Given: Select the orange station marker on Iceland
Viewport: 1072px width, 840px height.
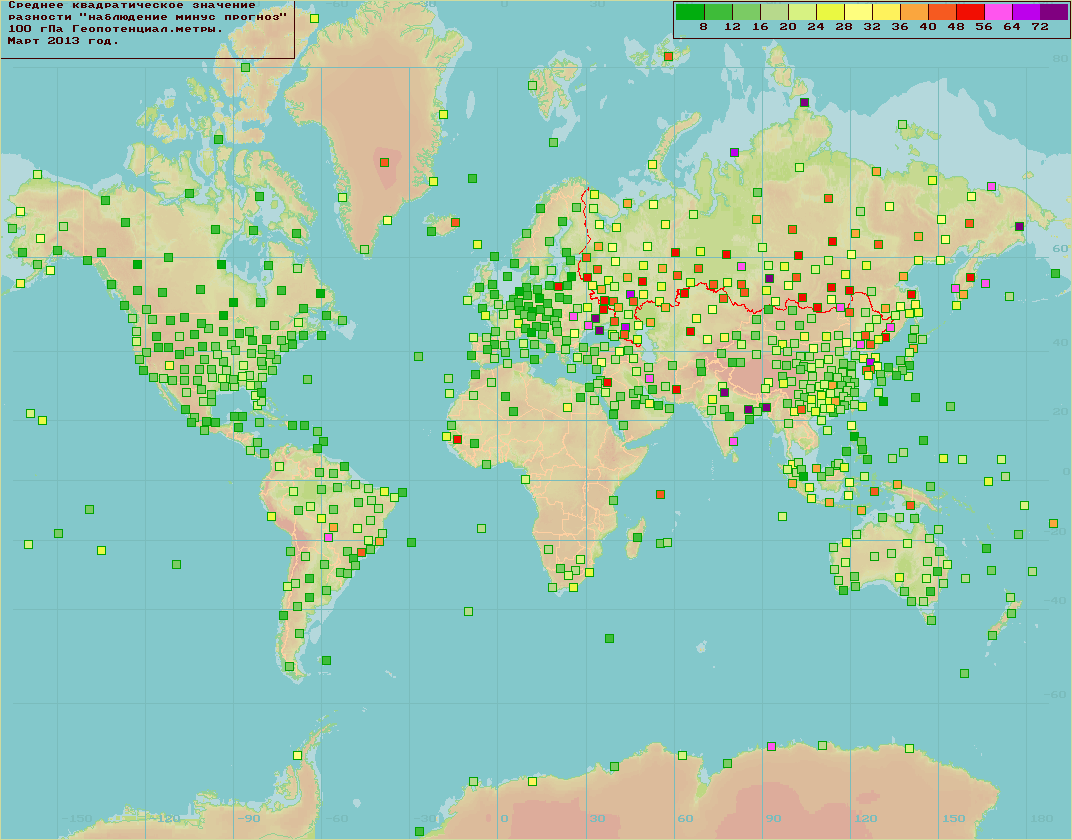Looking at the screenshot, I should [x=455, y=223].
